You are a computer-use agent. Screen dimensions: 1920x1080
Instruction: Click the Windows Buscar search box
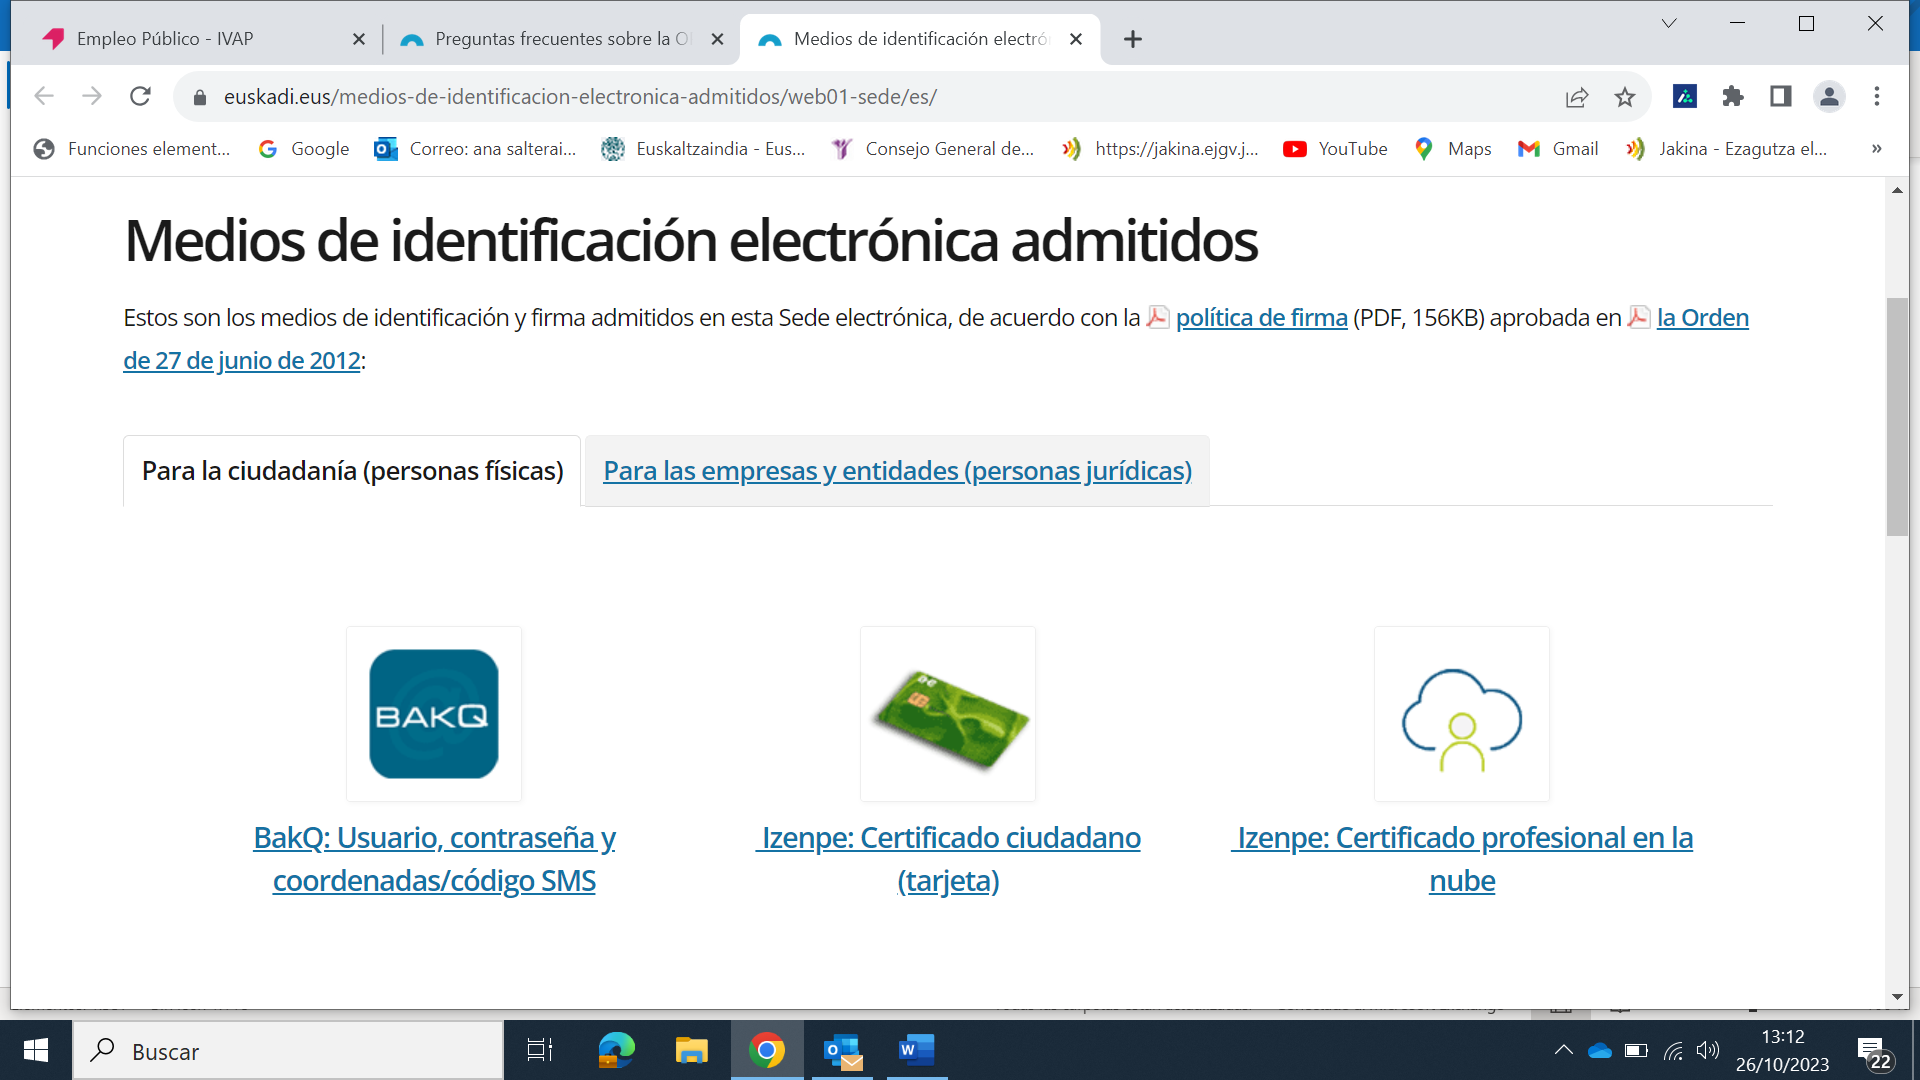click(x=290, y=1051)
